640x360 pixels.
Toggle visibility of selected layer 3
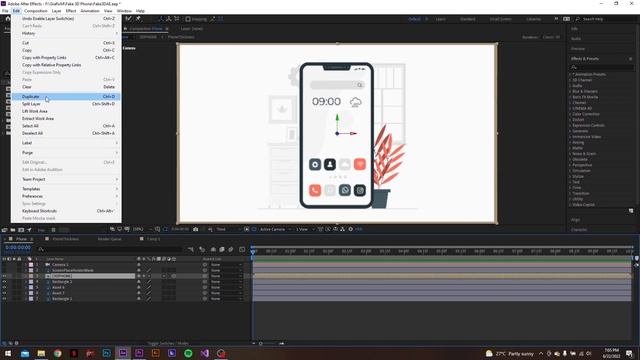tap(4, 276)
